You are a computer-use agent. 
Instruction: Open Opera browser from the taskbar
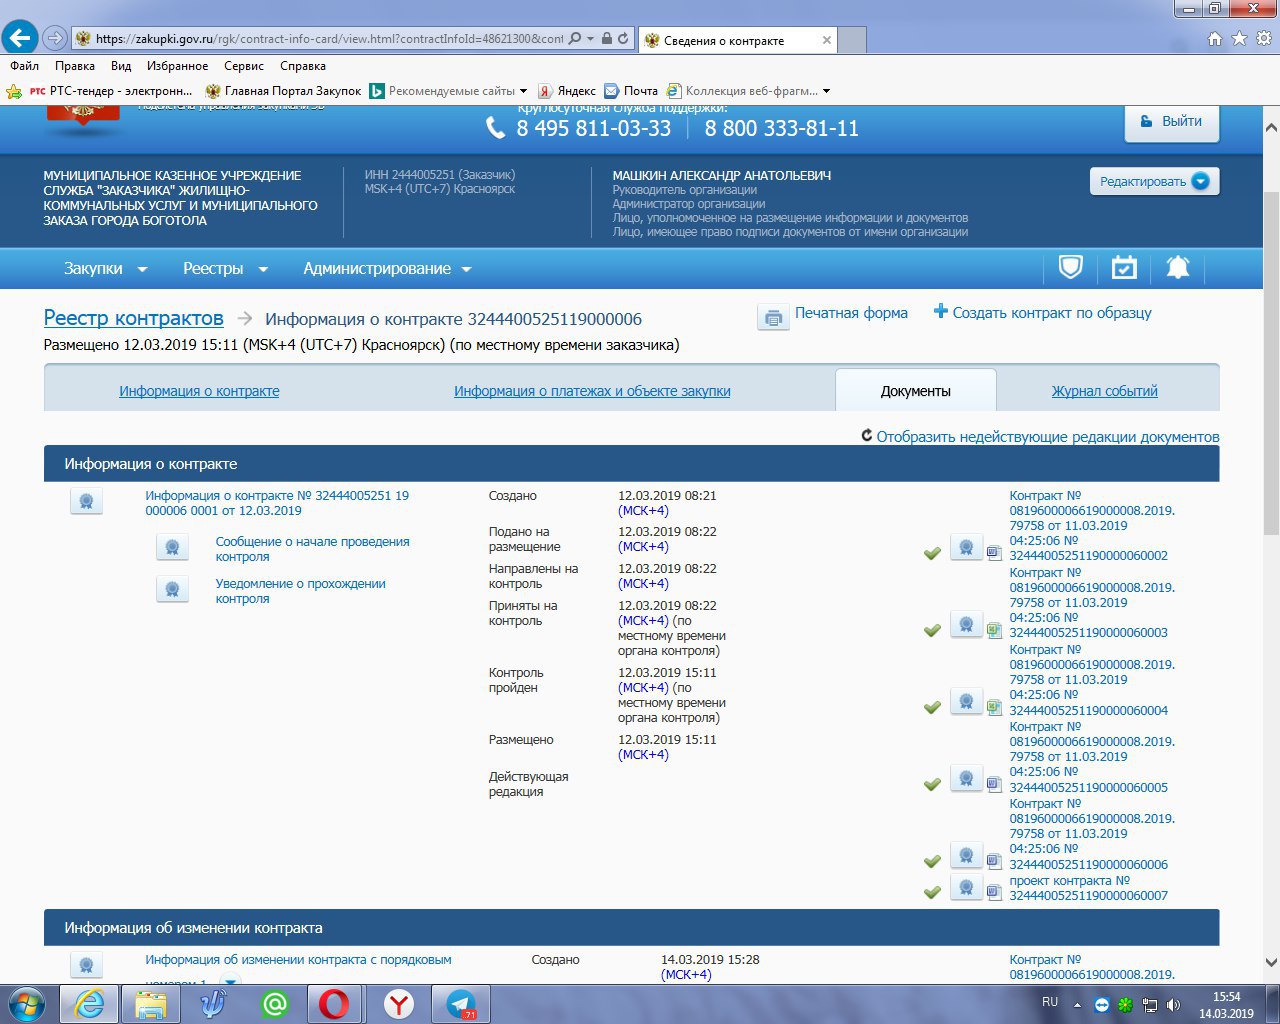tap(334, 1003)
